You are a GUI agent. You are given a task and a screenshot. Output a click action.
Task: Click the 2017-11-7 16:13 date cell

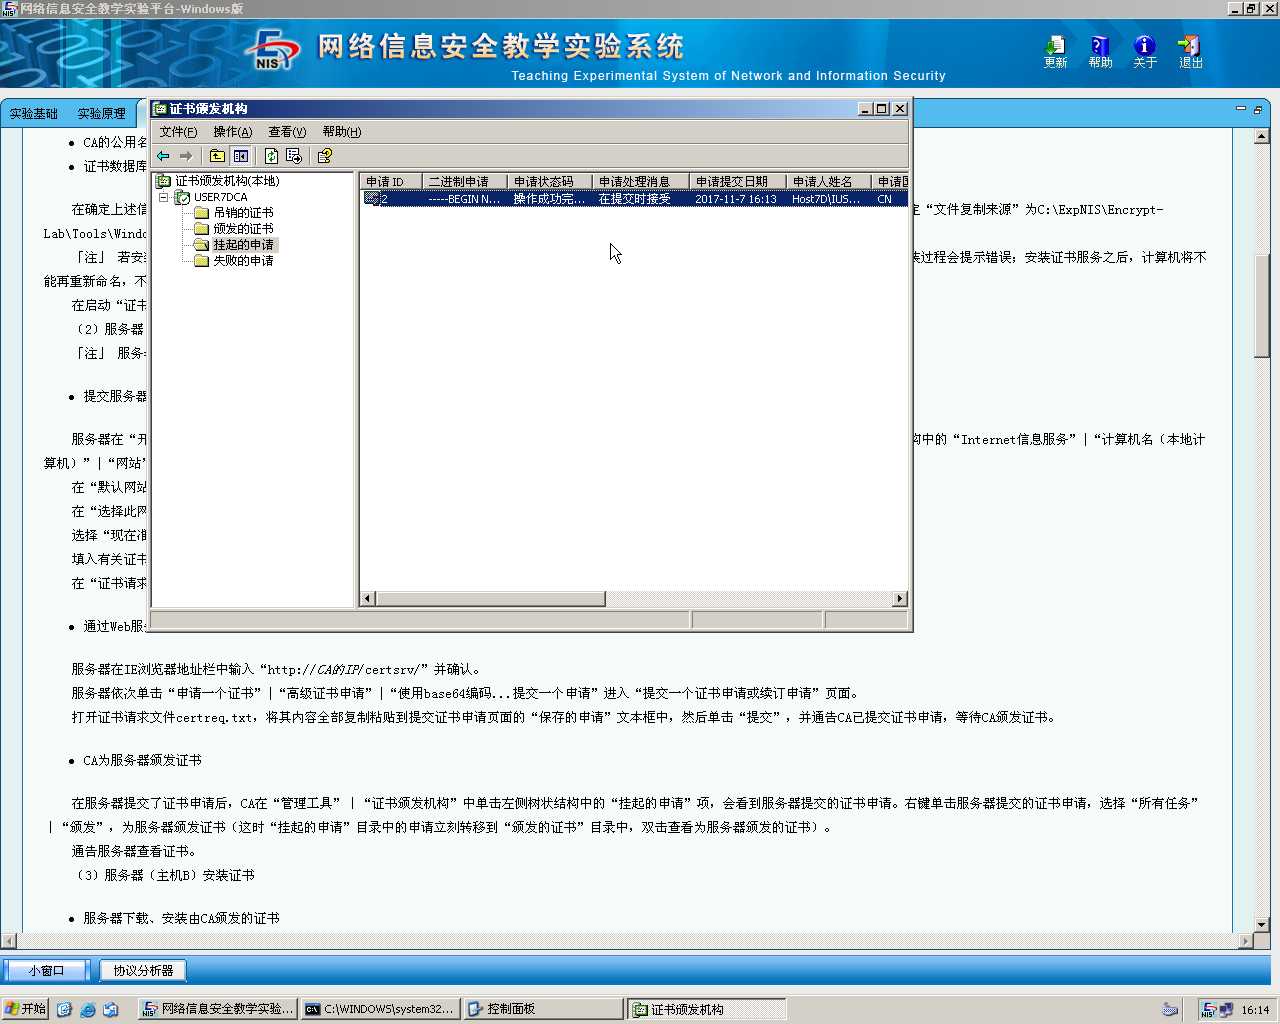tap(736, 199)
